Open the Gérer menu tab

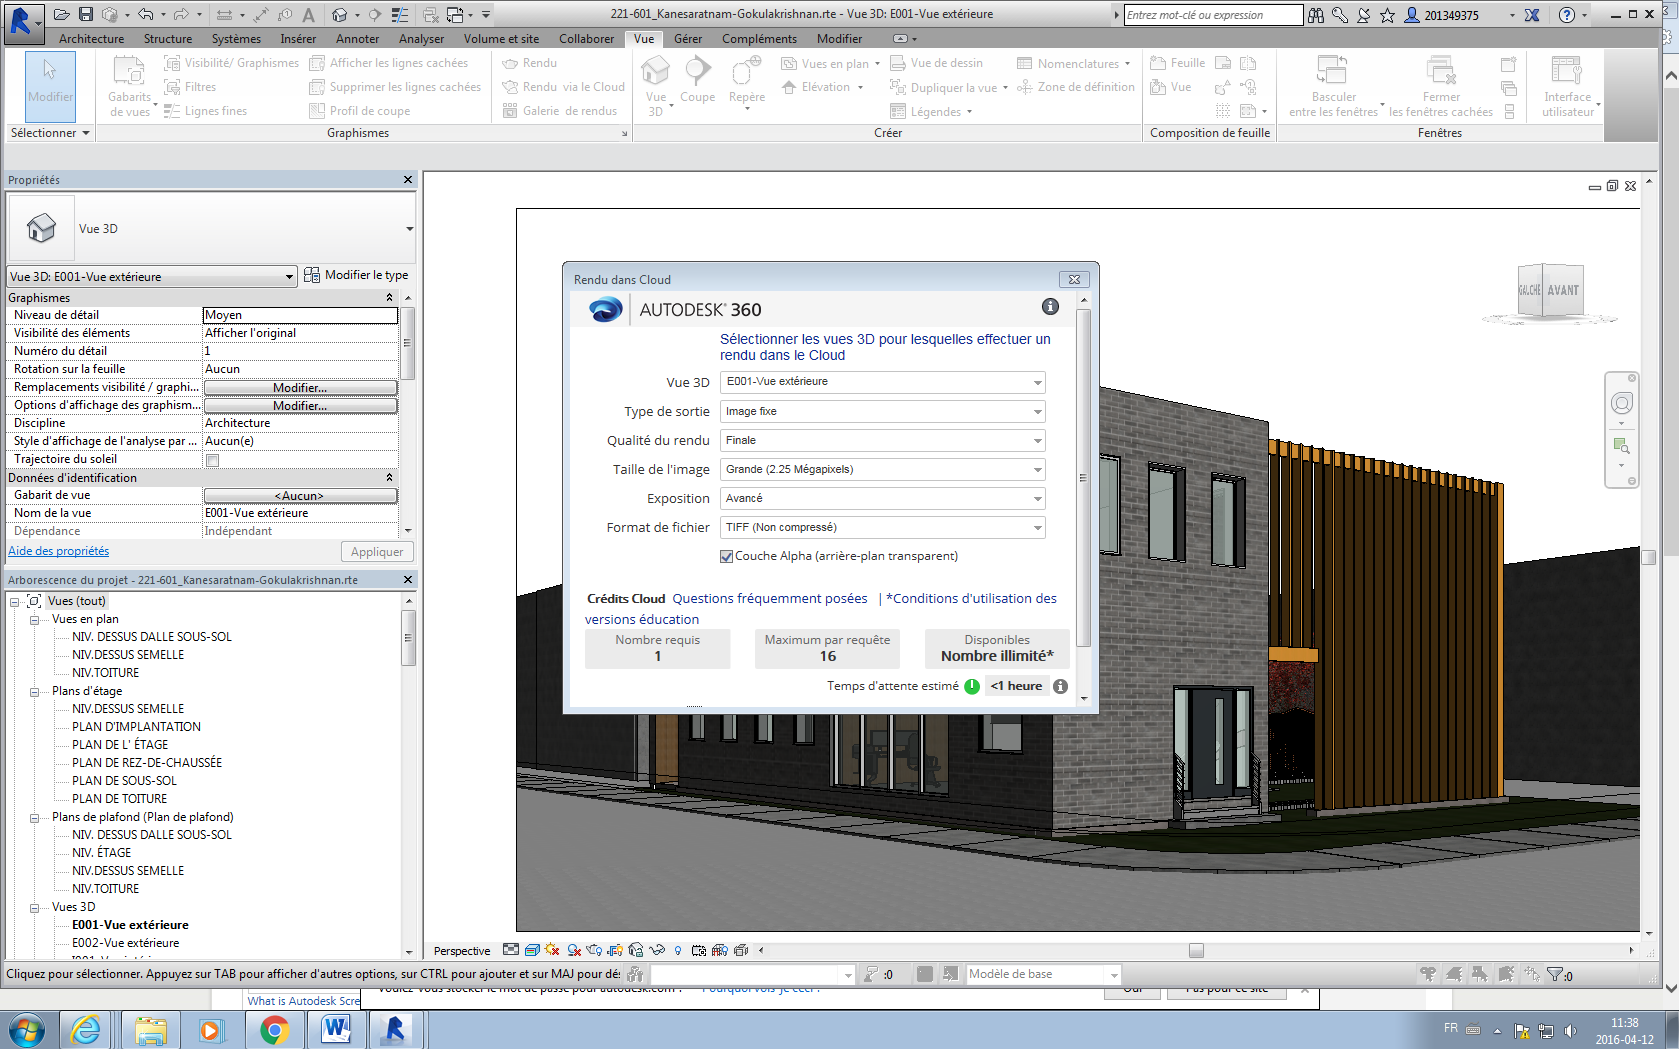tap(688, 39)
